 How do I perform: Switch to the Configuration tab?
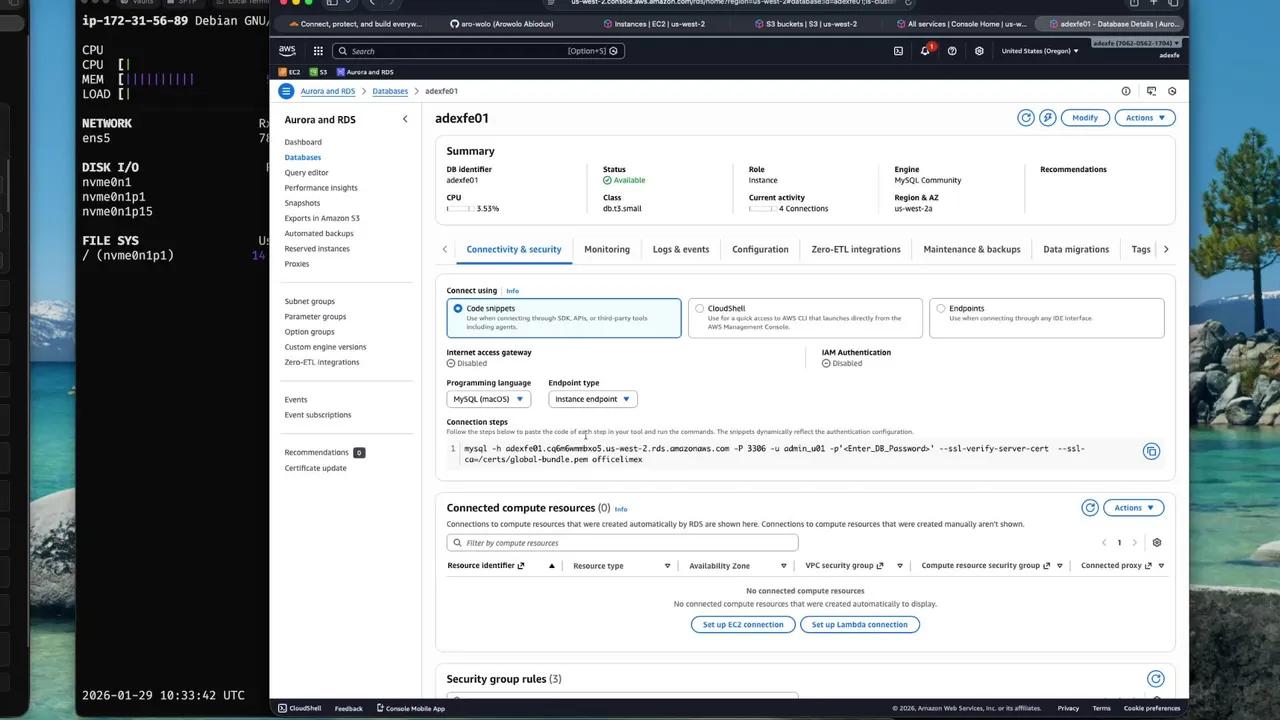pyautogui.click(x=760, y=249)
